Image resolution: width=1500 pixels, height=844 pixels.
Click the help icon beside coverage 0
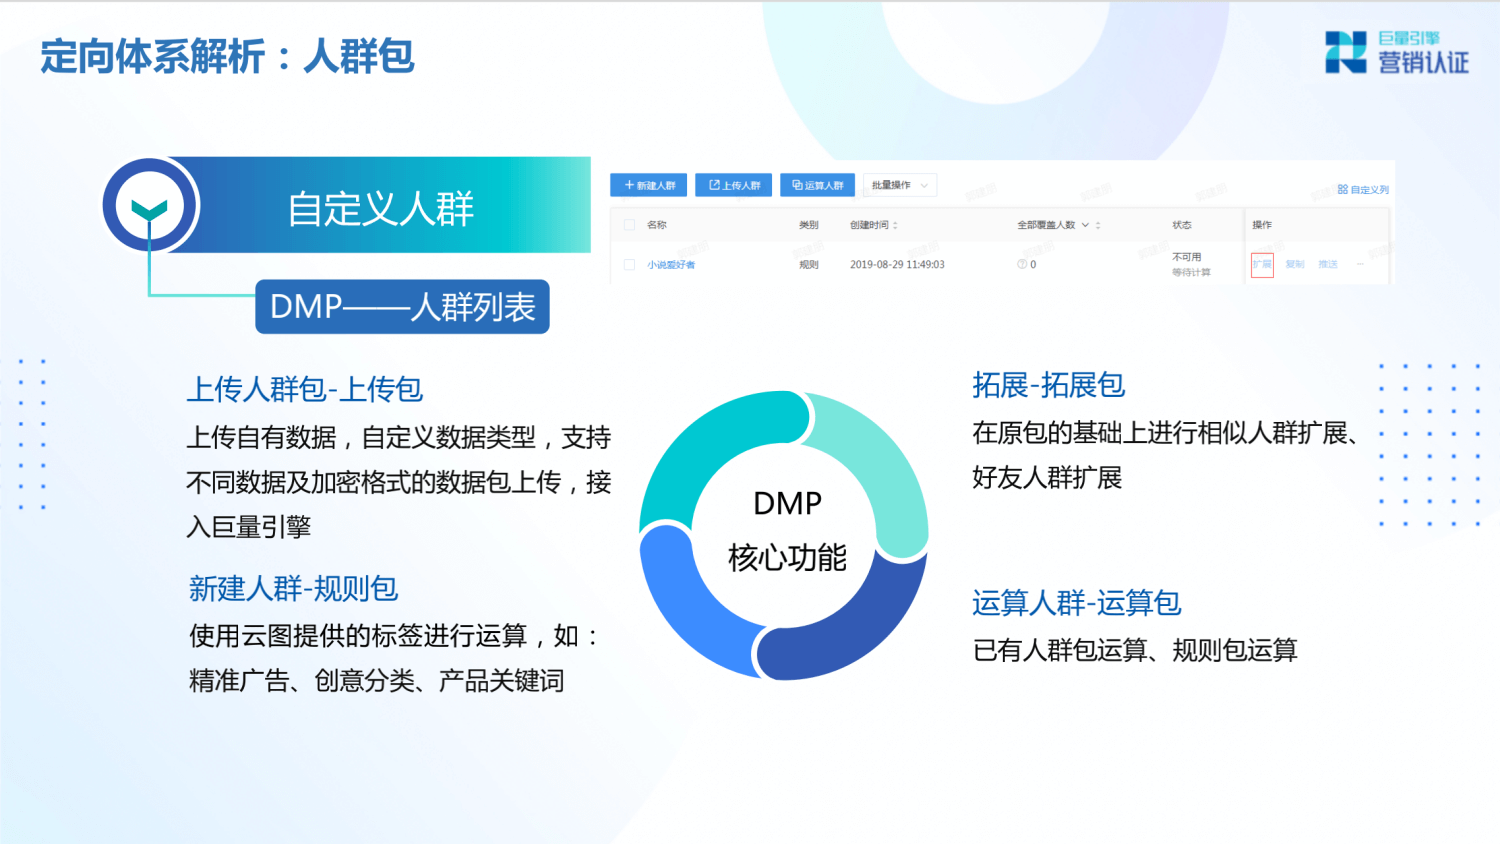[x=1022, y=265]
